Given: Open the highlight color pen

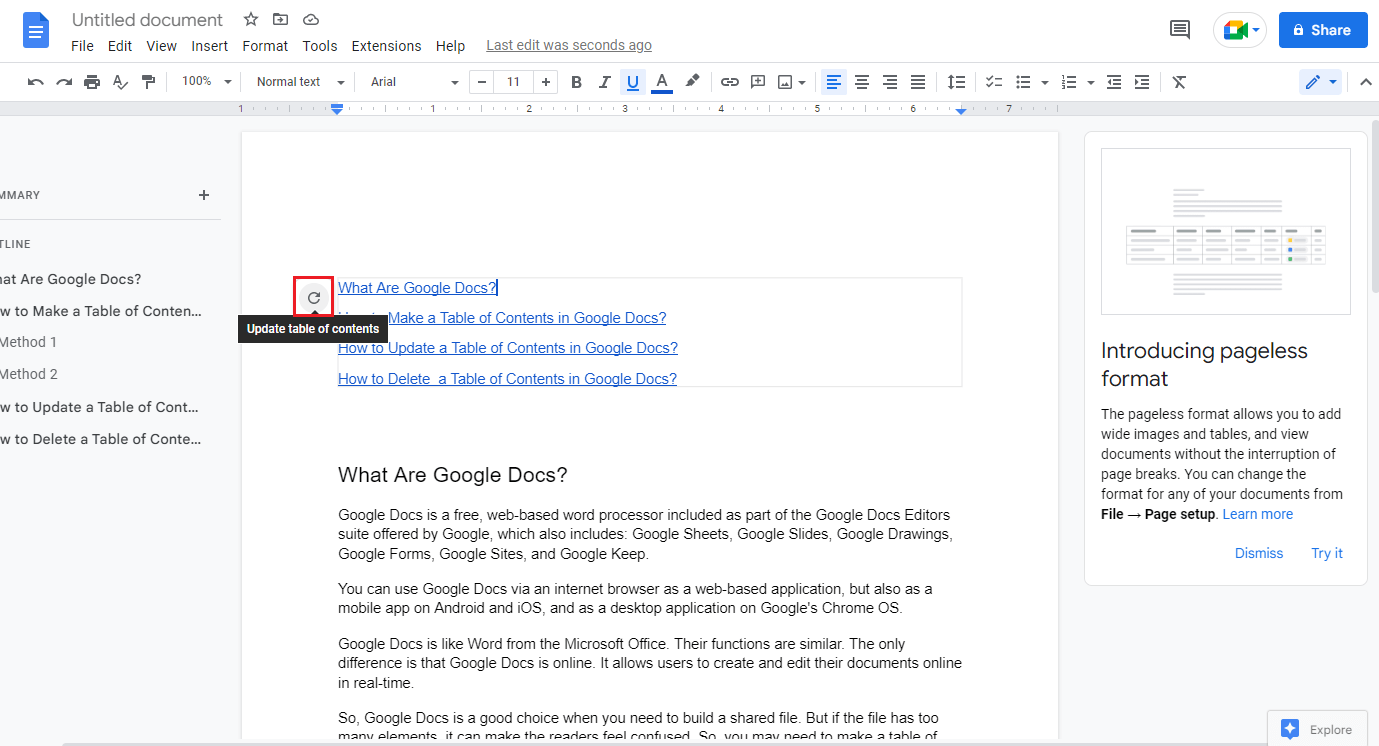Looking at the screenshot, I should tap(692, 82).
